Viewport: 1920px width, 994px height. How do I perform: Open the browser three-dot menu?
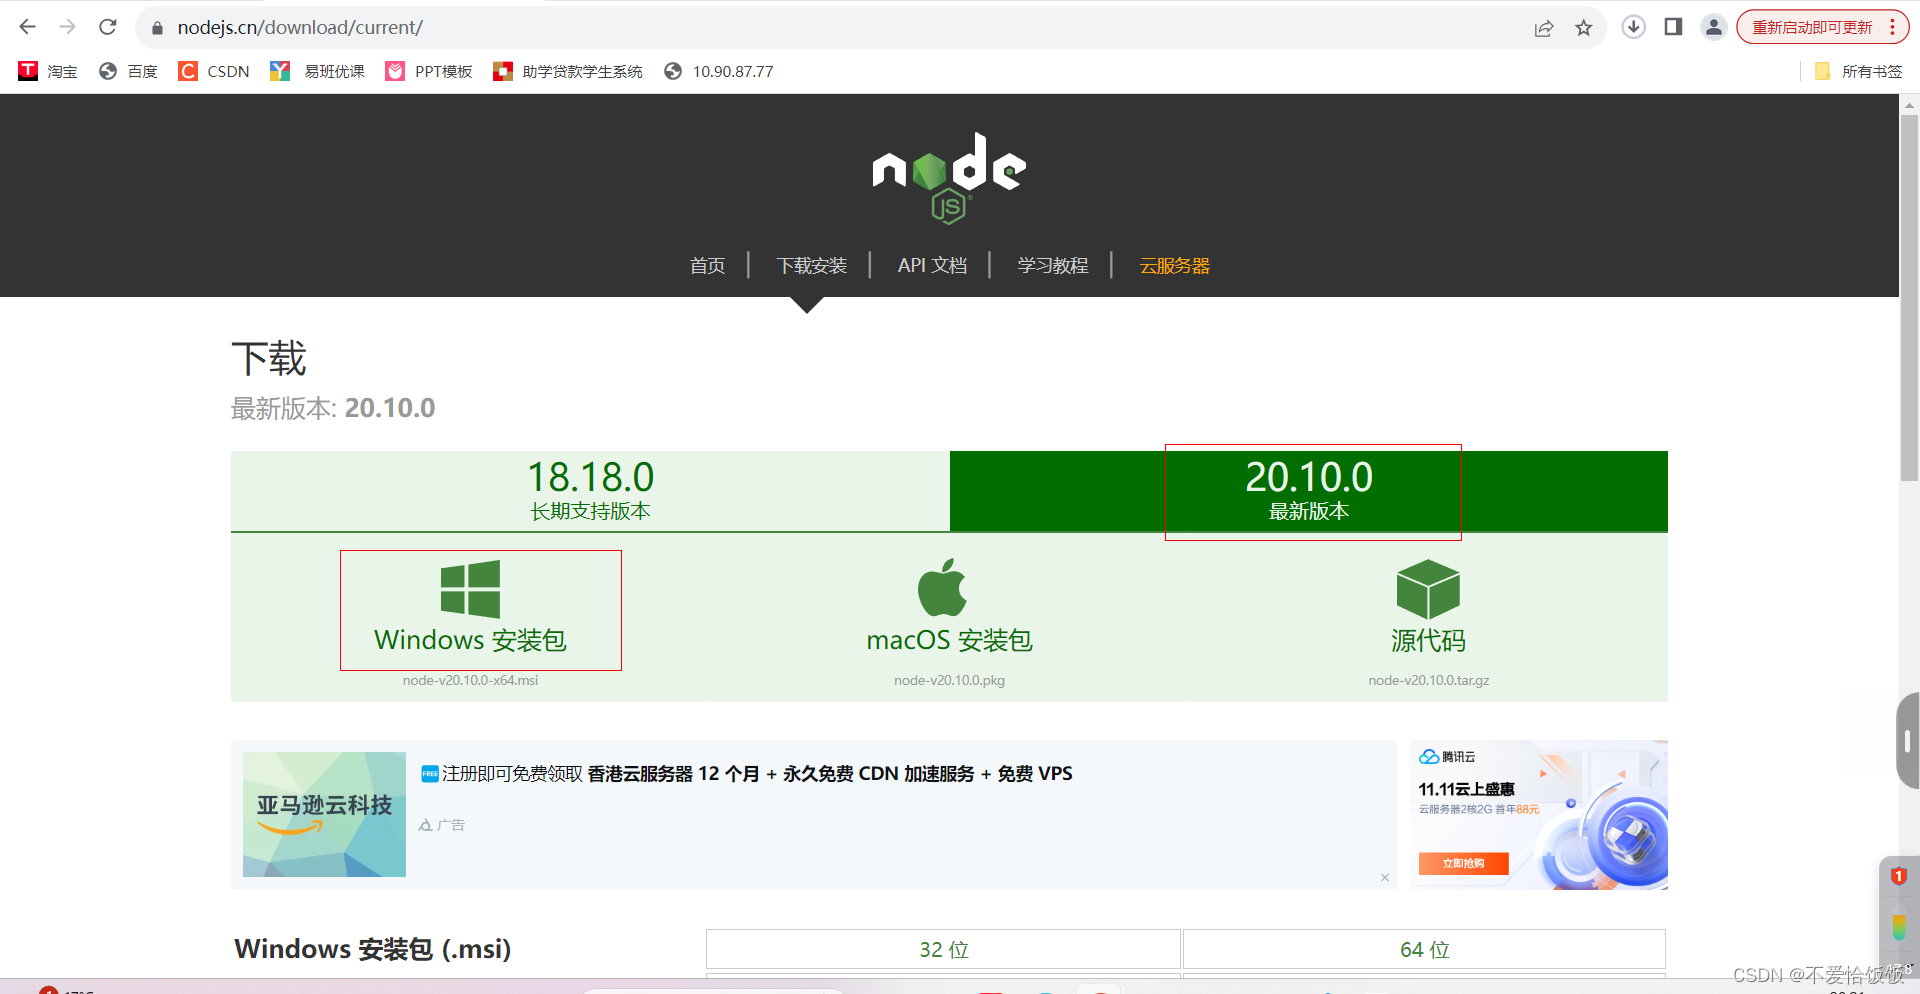(x=1893, y=27)
